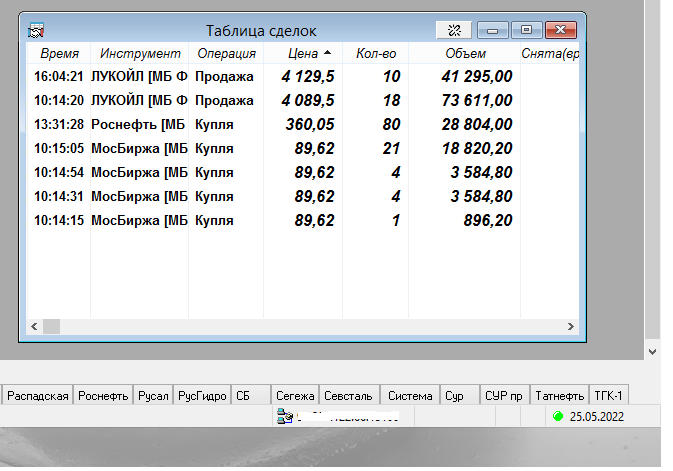Select the Роснефть deal at 13:31:28
This screenshot has width=673, height=471.
click(303, 125)
